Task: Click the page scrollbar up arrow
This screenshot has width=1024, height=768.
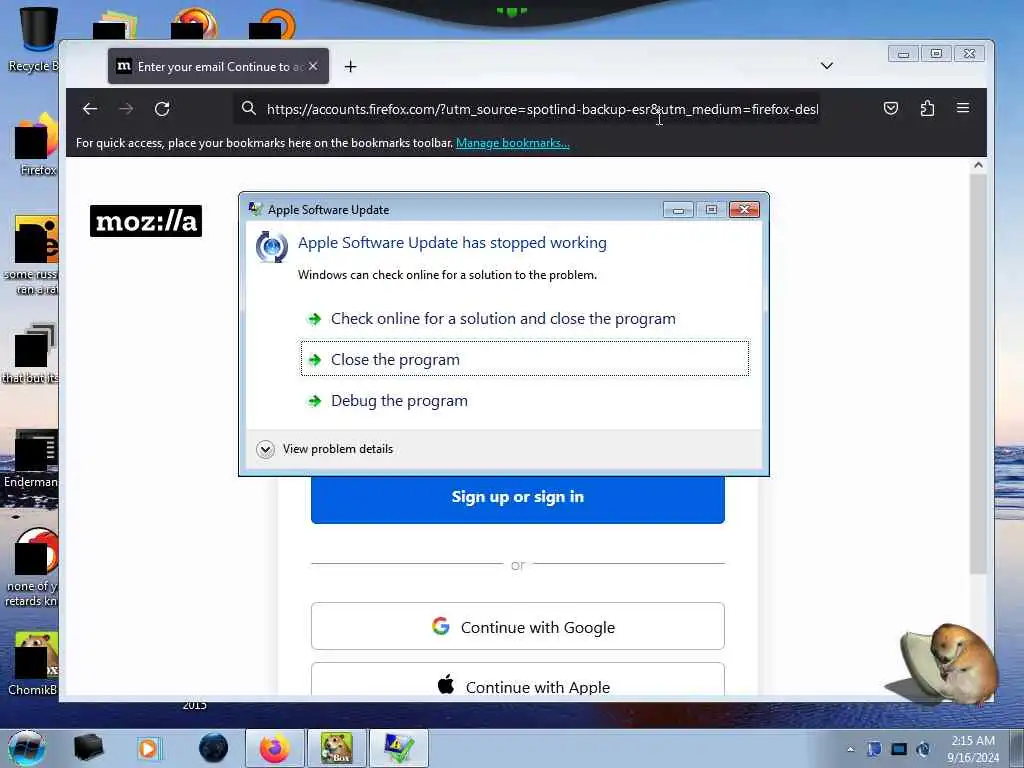Action: coord(978,165)
